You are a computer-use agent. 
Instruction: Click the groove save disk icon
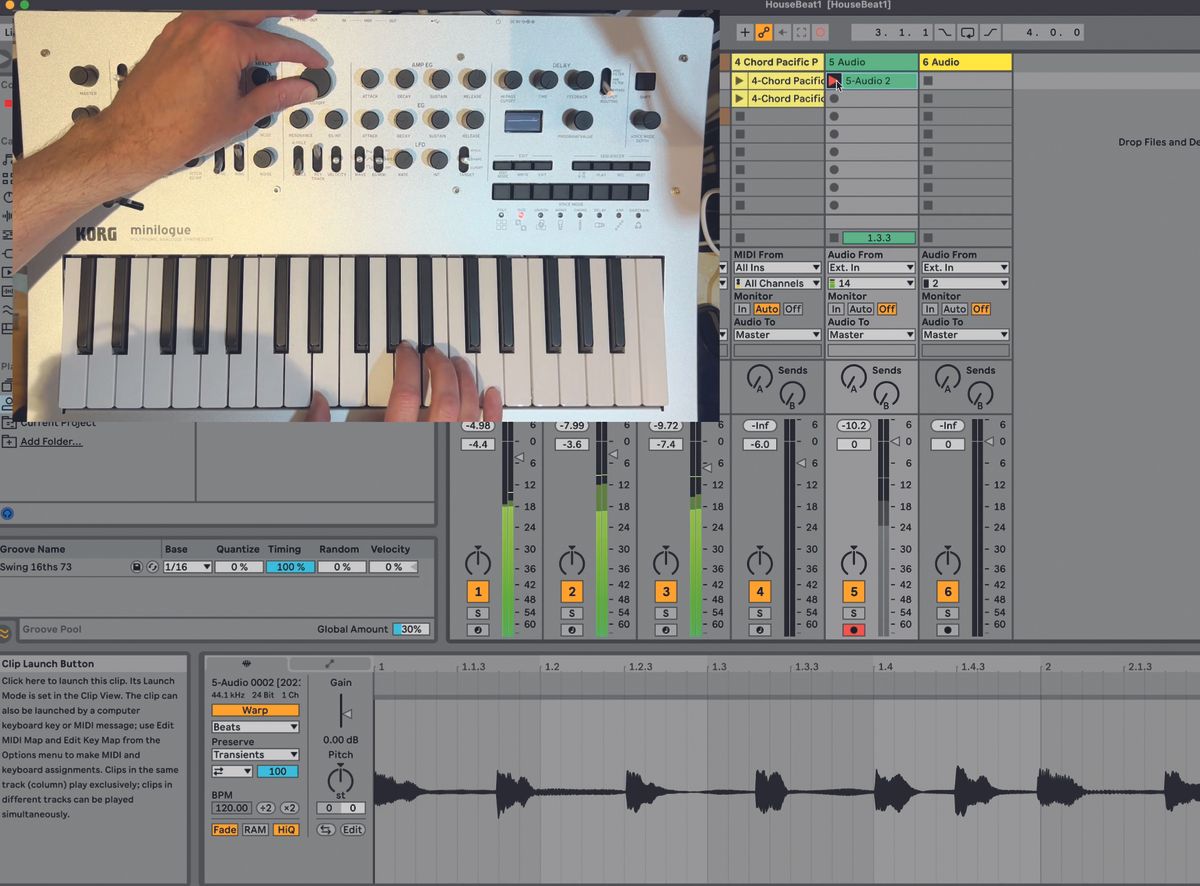pyautogui.click(x=137, y=567)
